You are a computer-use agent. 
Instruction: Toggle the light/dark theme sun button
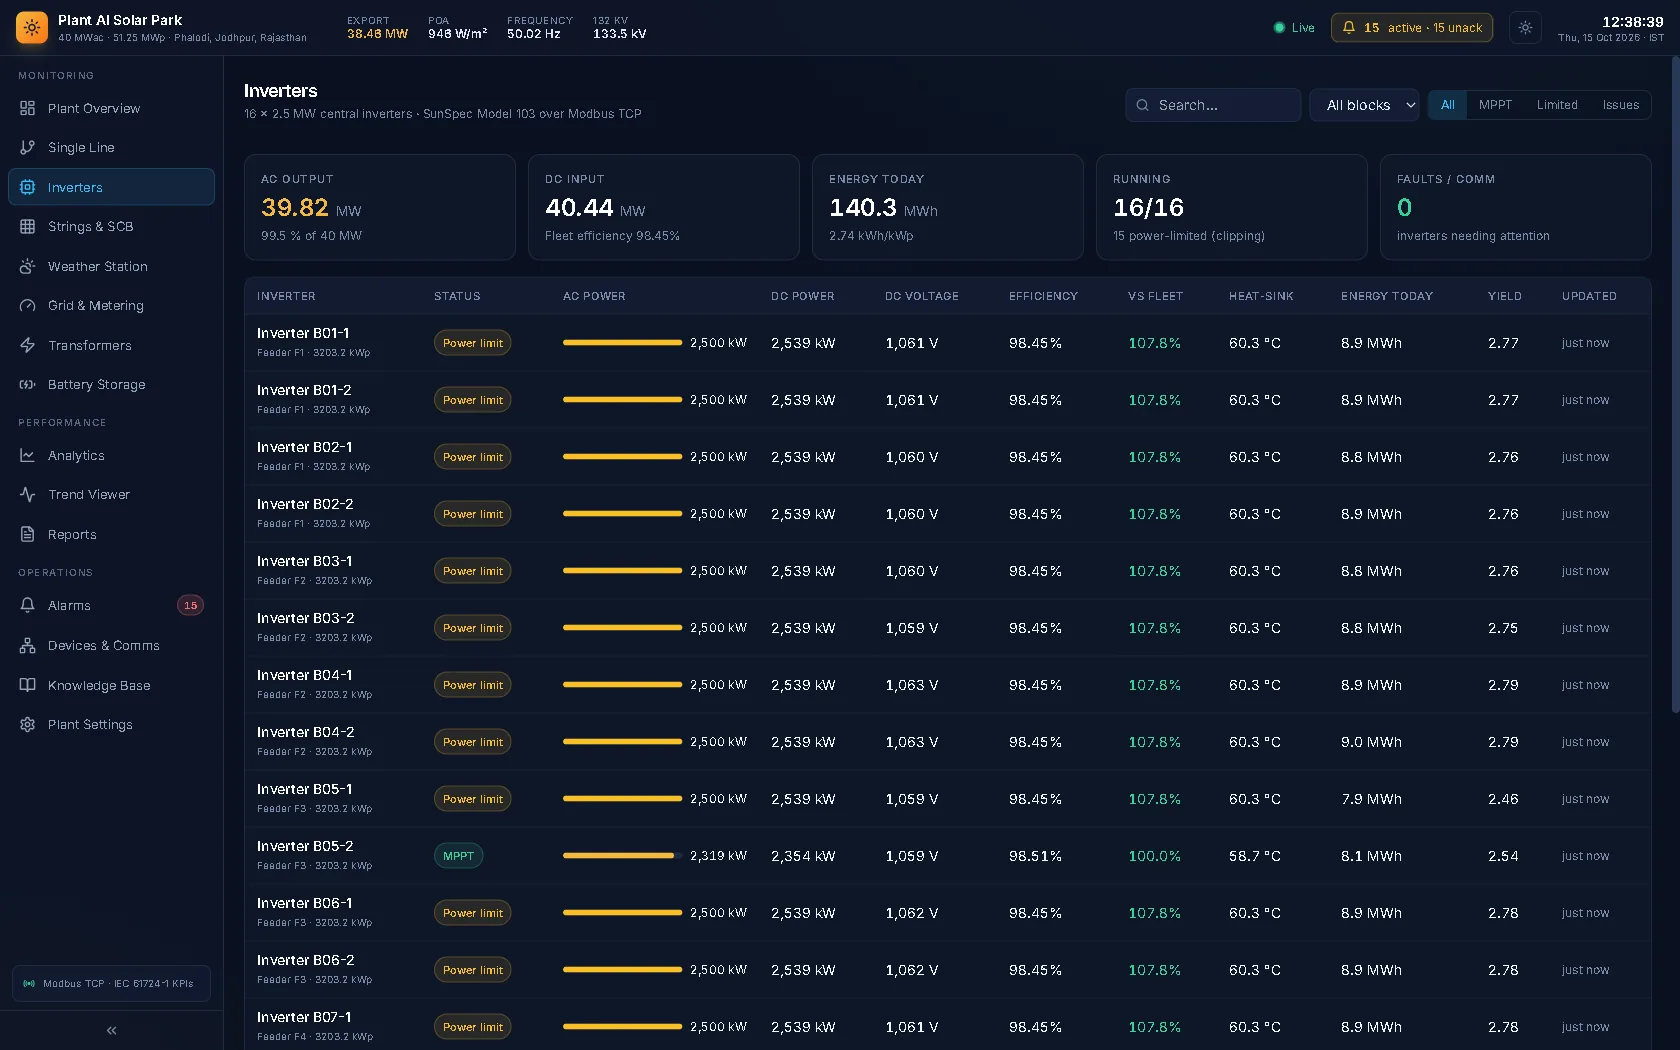1525,28
